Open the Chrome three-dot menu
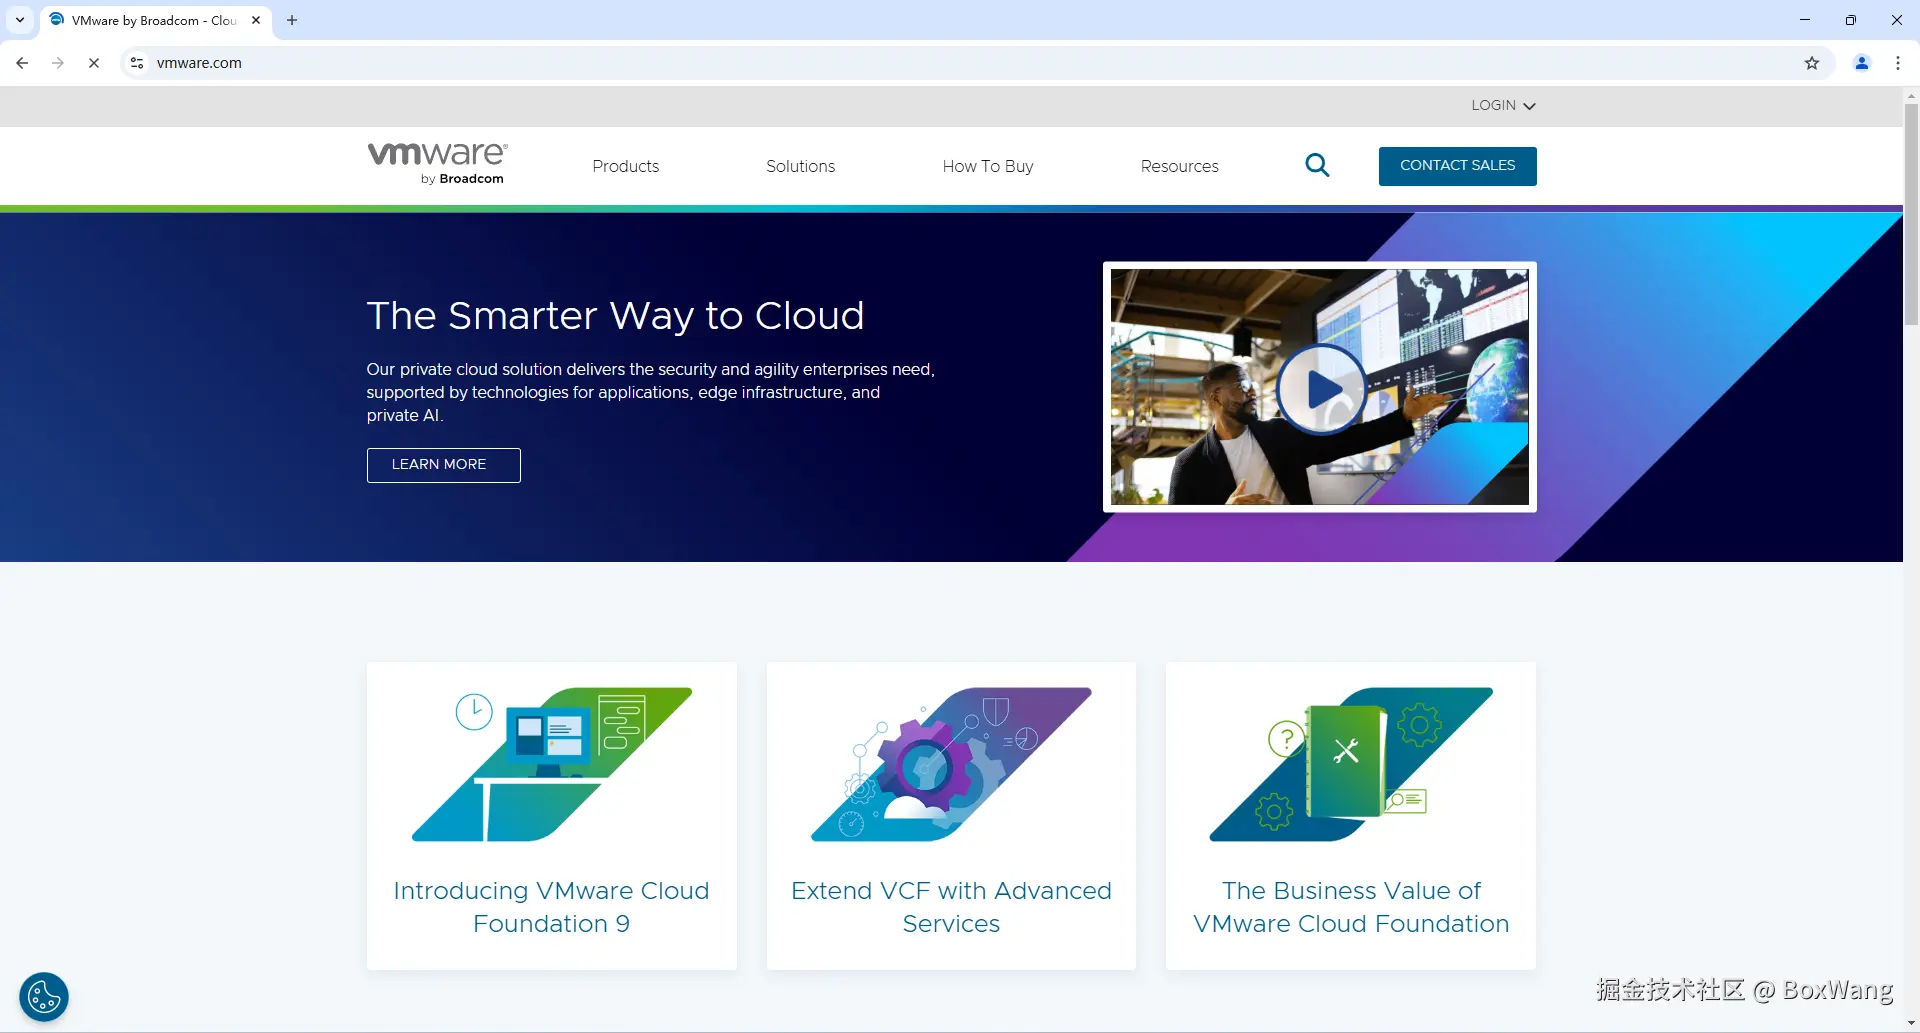 [1898, 63]
